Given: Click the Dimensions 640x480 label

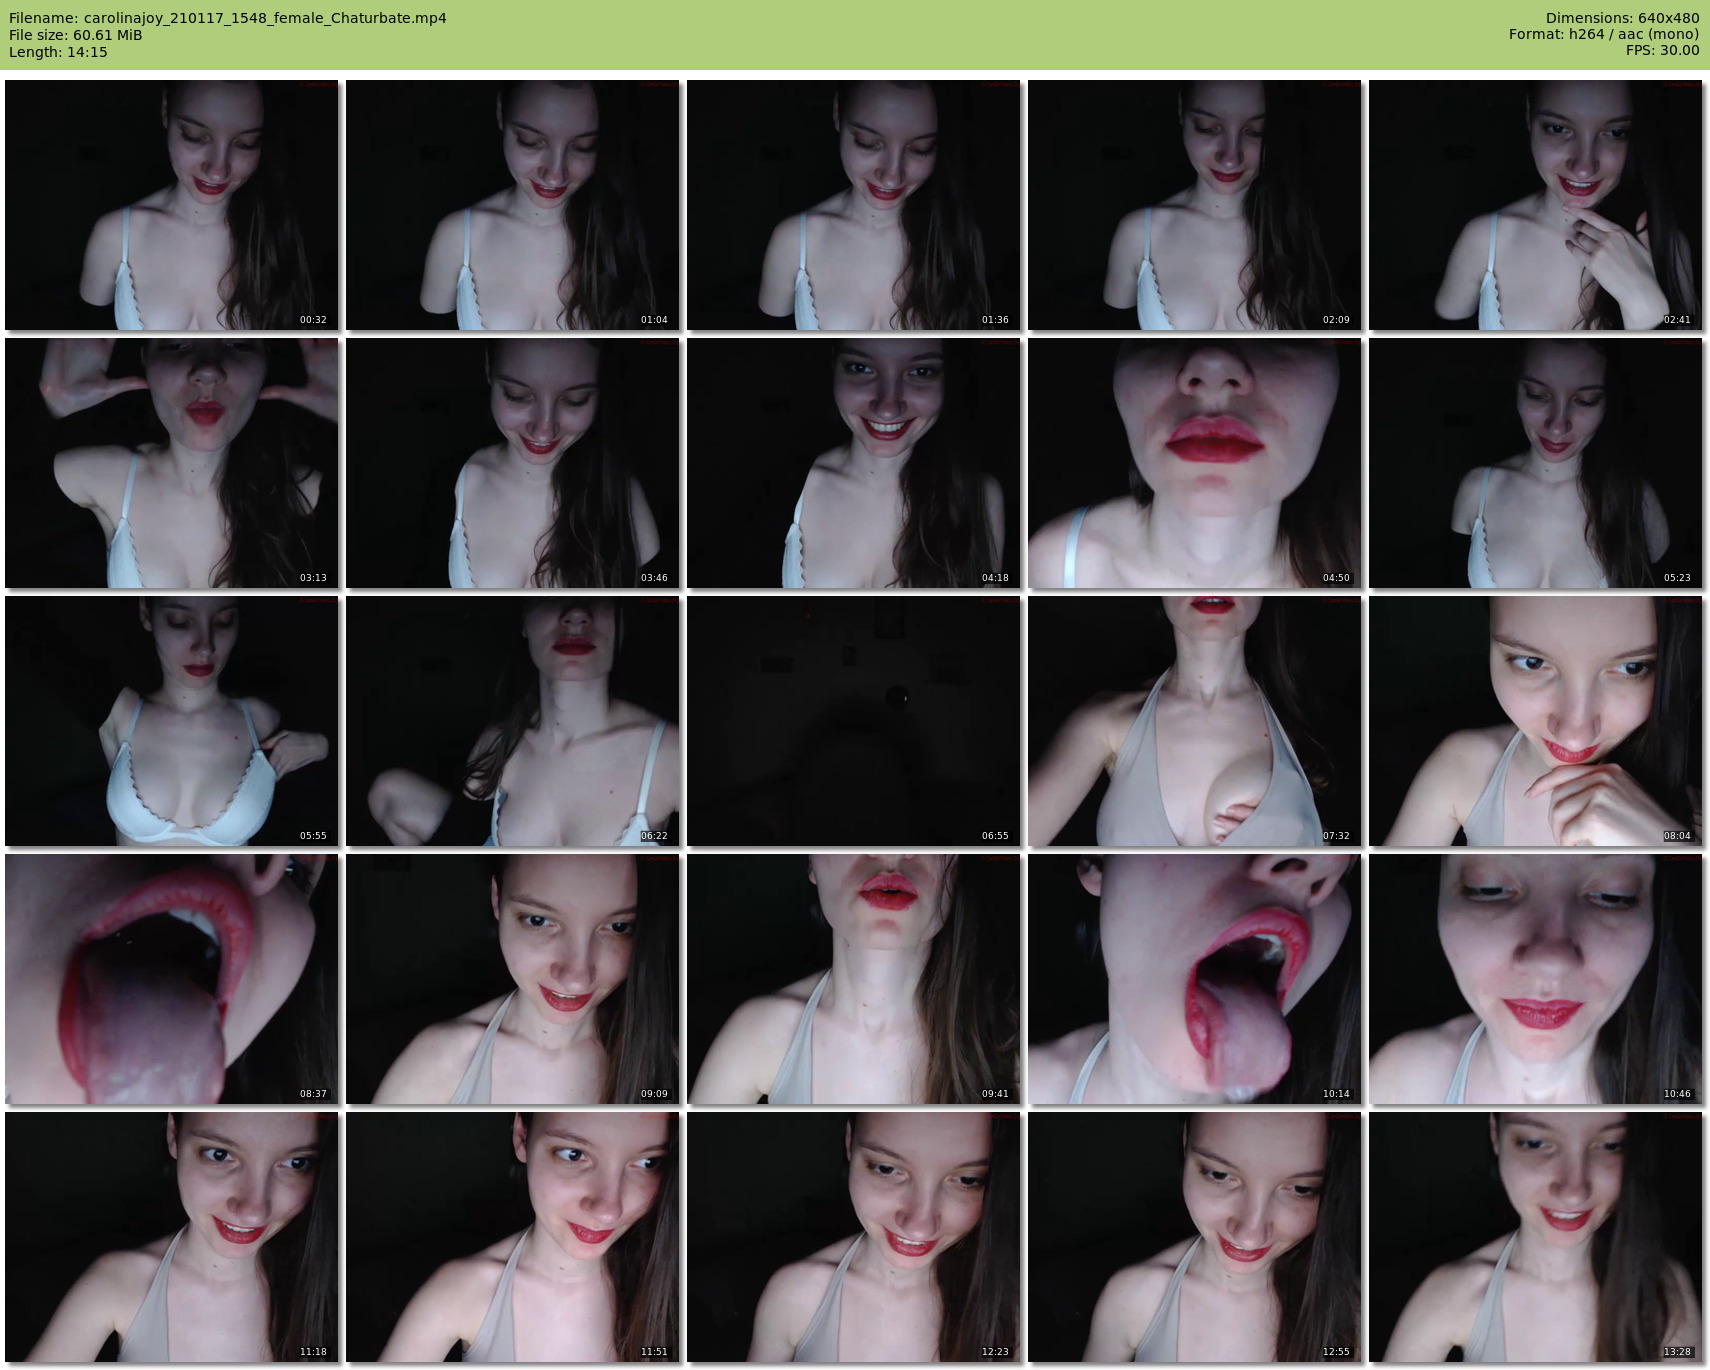Looking at the screenshot, I should tap(1622, 18).
